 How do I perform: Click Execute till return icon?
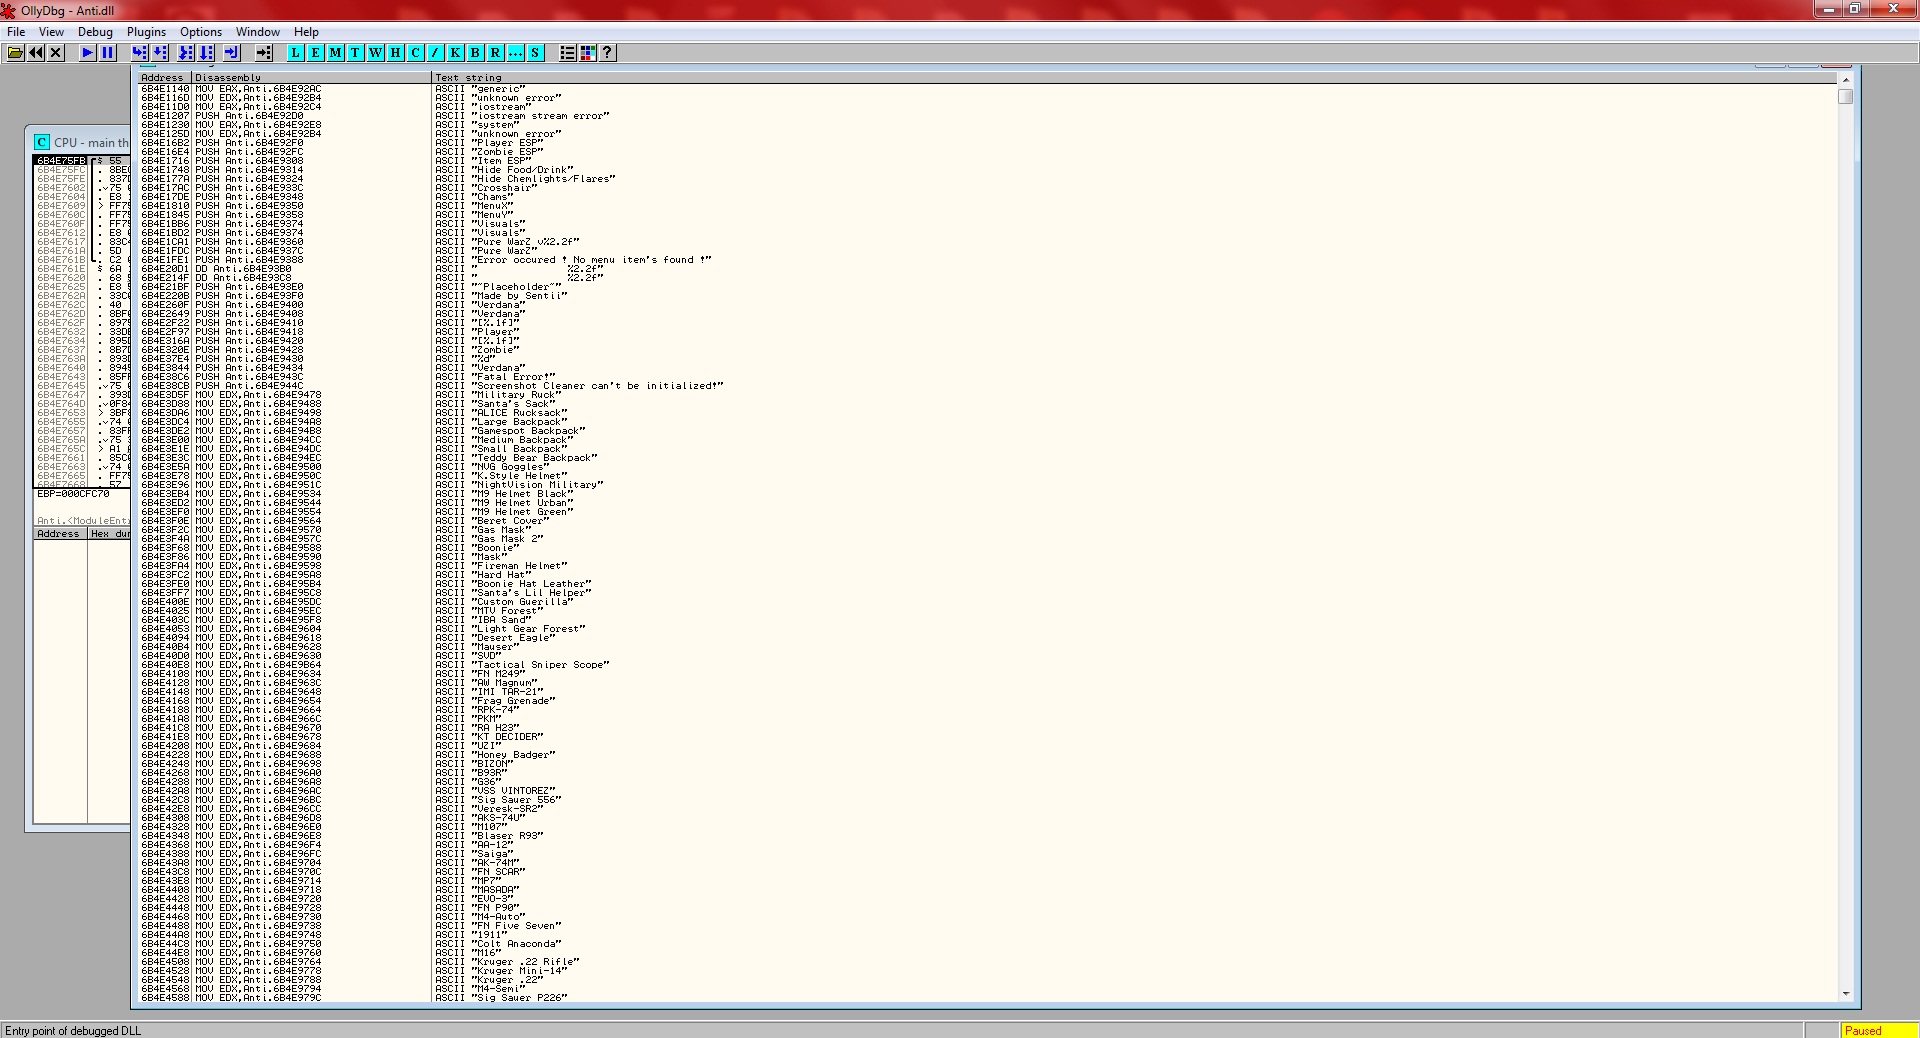232,53
